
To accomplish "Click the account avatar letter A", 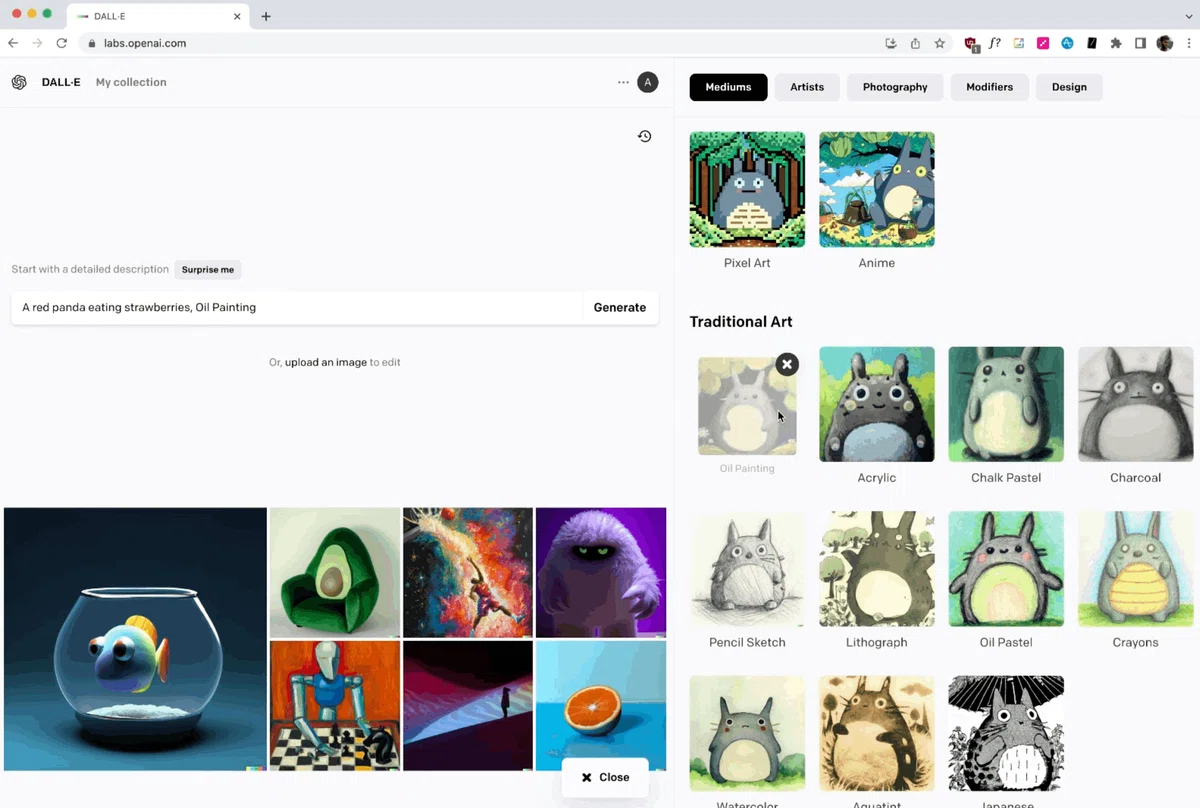I will point(648,82).
